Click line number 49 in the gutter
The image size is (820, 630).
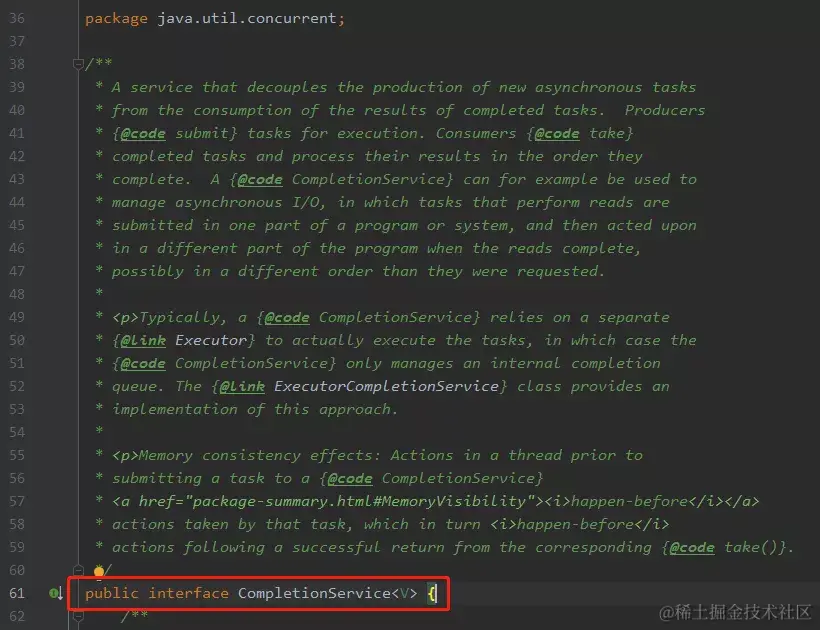(17, 317)
